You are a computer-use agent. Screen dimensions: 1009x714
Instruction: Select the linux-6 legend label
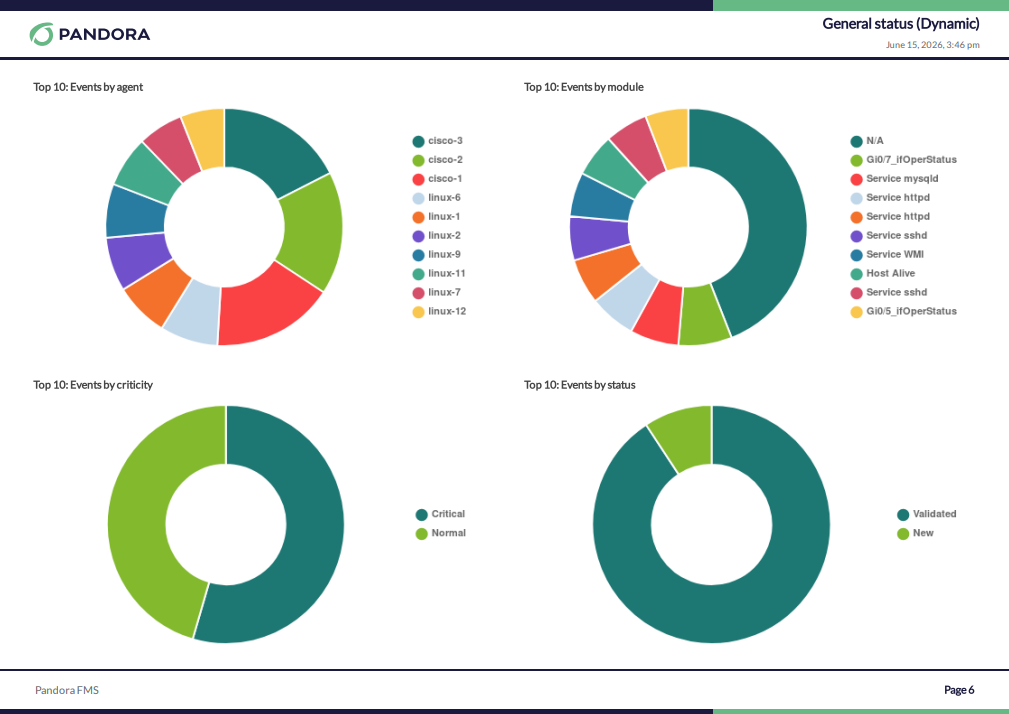click(x=445, y=197)
